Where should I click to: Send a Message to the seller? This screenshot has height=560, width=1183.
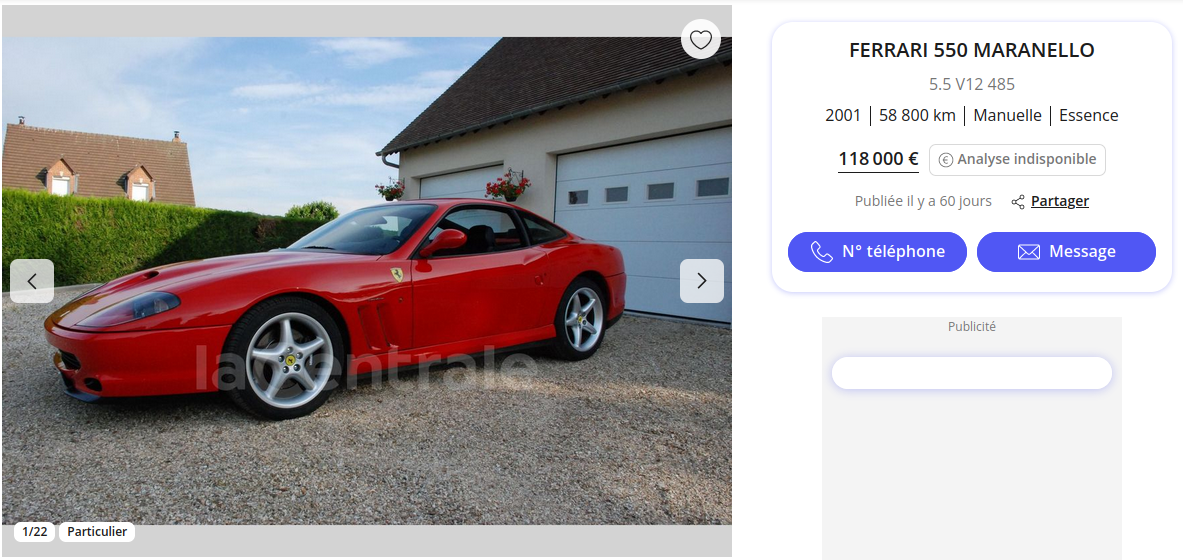point(1066,252)
